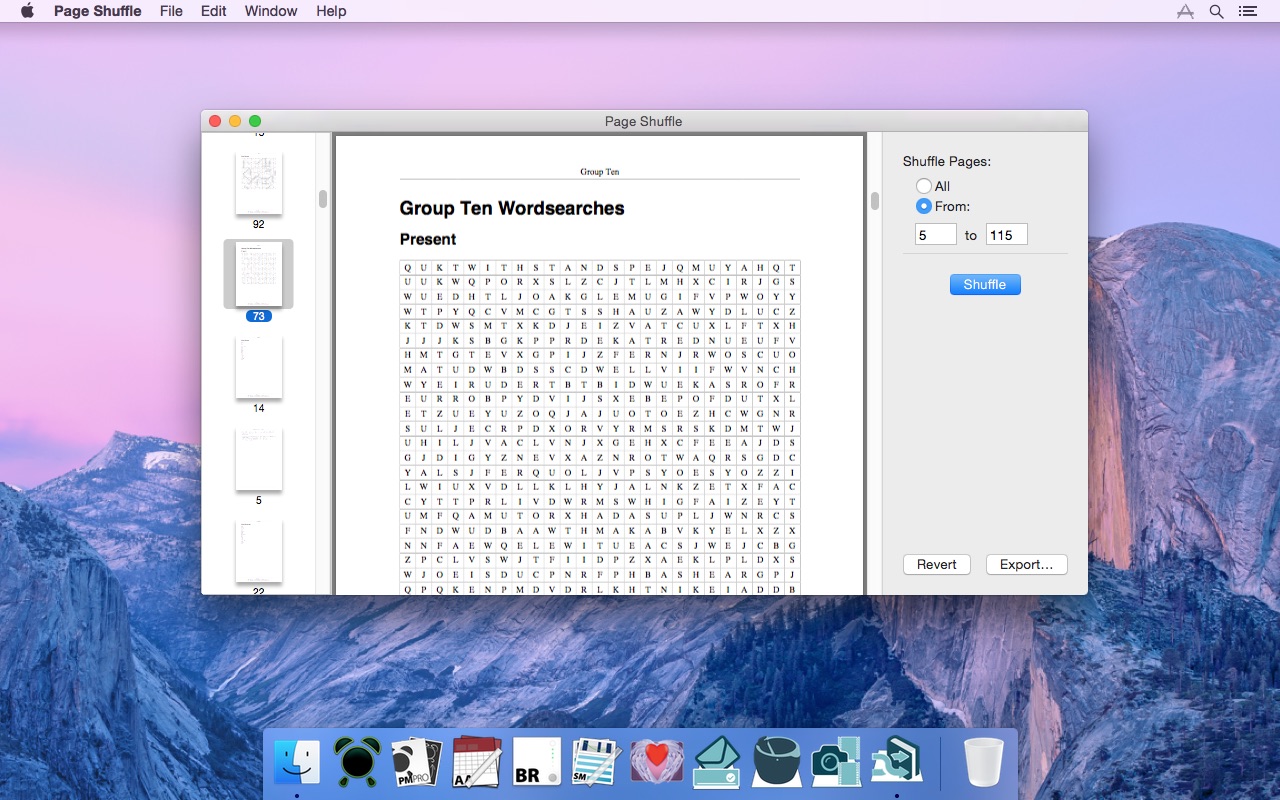Screen dimensions: 1280x800
Task: Click the Present subheading in preview
Action: 428,239
